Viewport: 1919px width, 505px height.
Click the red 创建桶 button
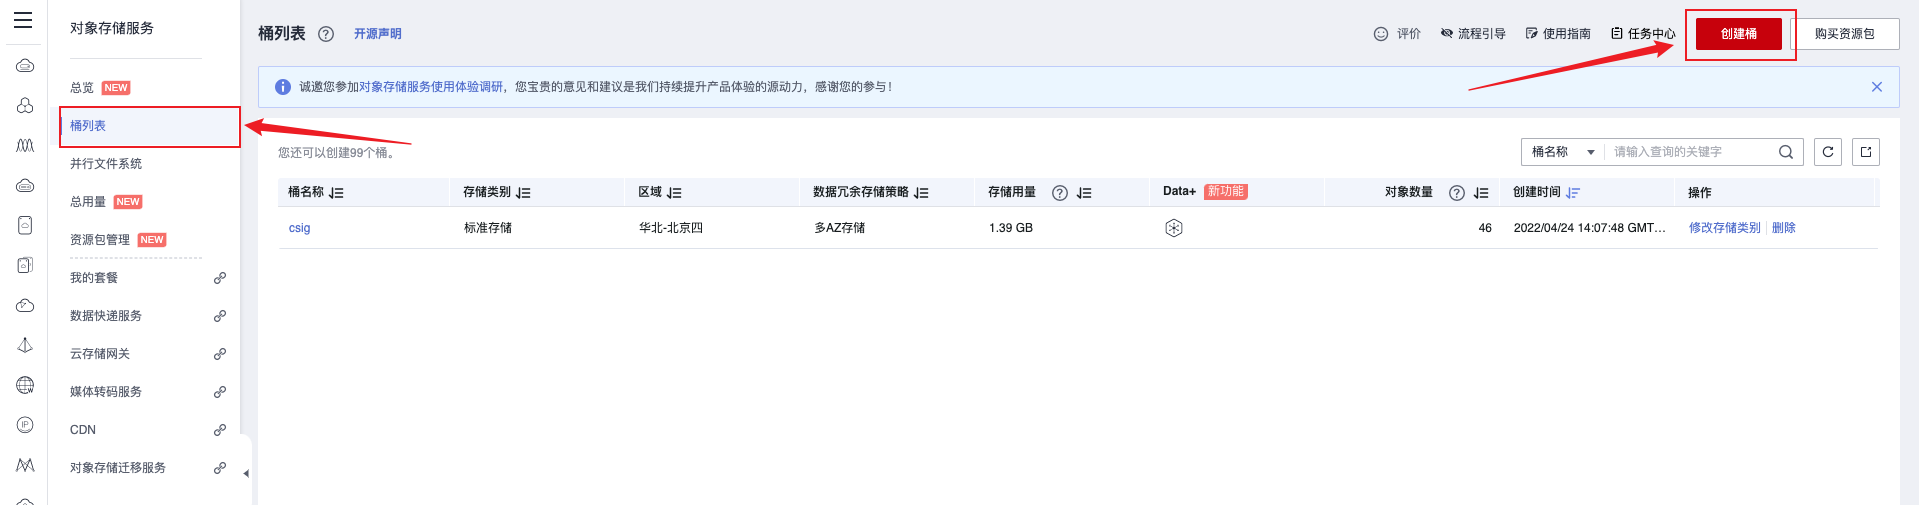tap(1738, 34)
